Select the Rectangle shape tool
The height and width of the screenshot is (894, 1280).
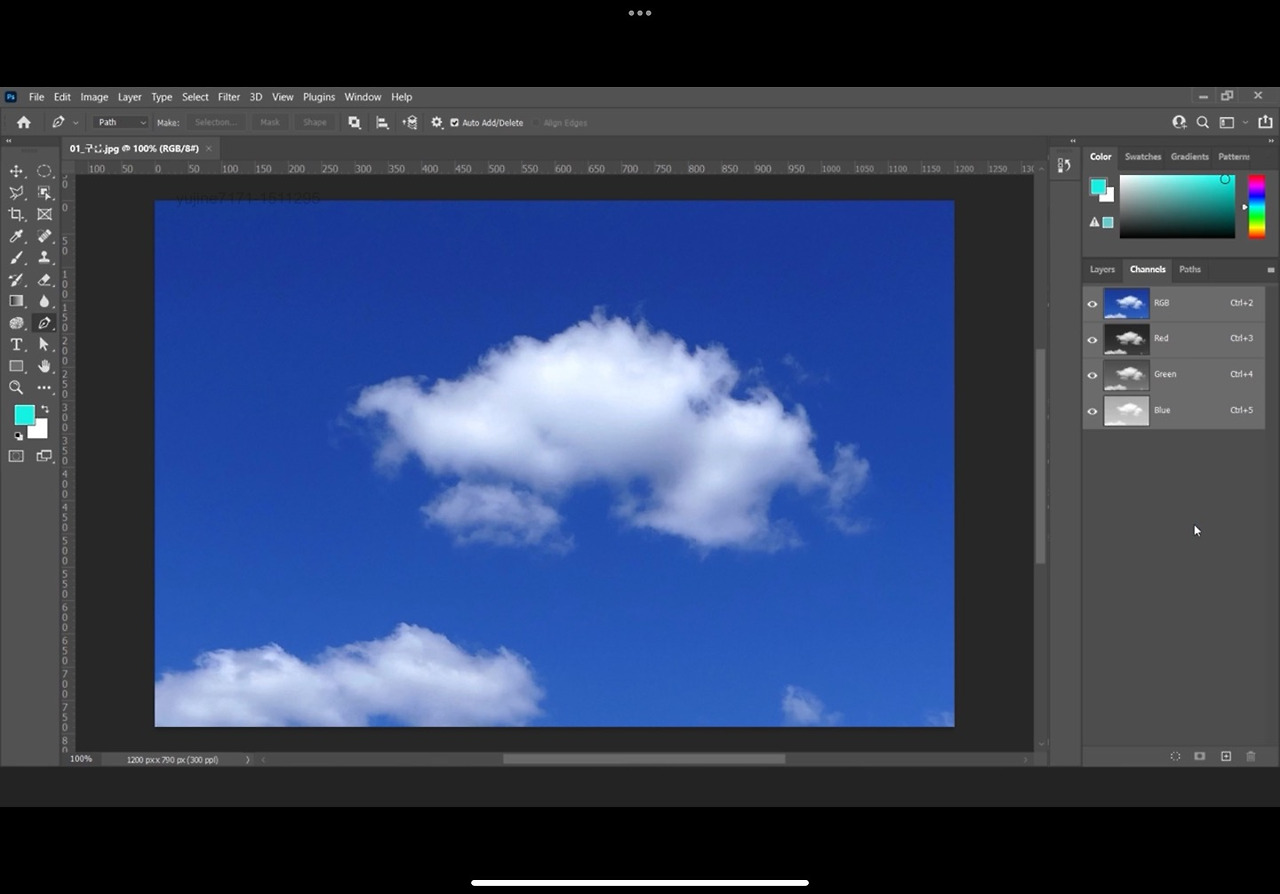click(x=16, y=366)
